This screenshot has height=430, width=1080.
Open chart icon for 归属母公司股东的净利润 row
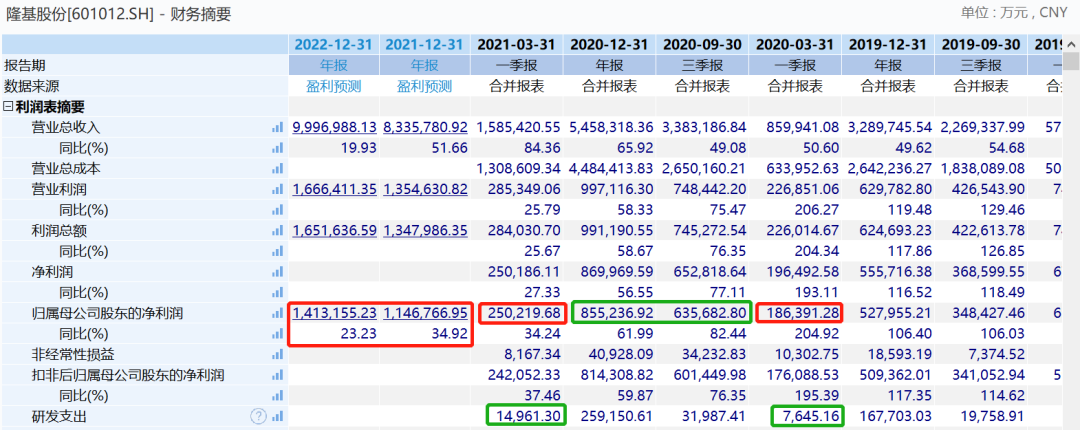click(278, 313)
